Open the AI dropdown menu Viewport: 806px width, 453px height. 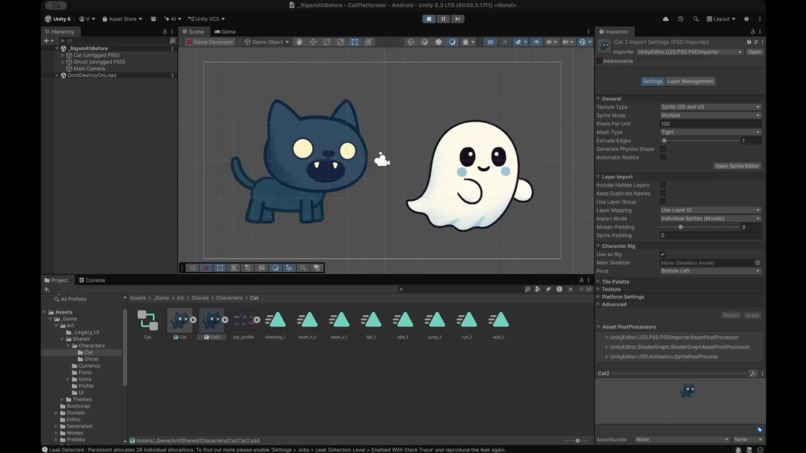point(172,19)
